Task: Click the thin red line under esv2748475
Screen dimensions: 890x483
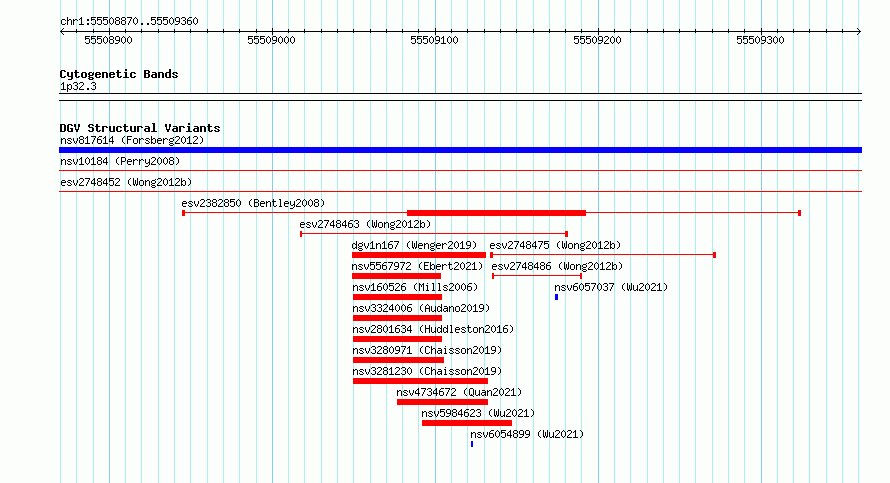Action: click(x=603, y=255)
